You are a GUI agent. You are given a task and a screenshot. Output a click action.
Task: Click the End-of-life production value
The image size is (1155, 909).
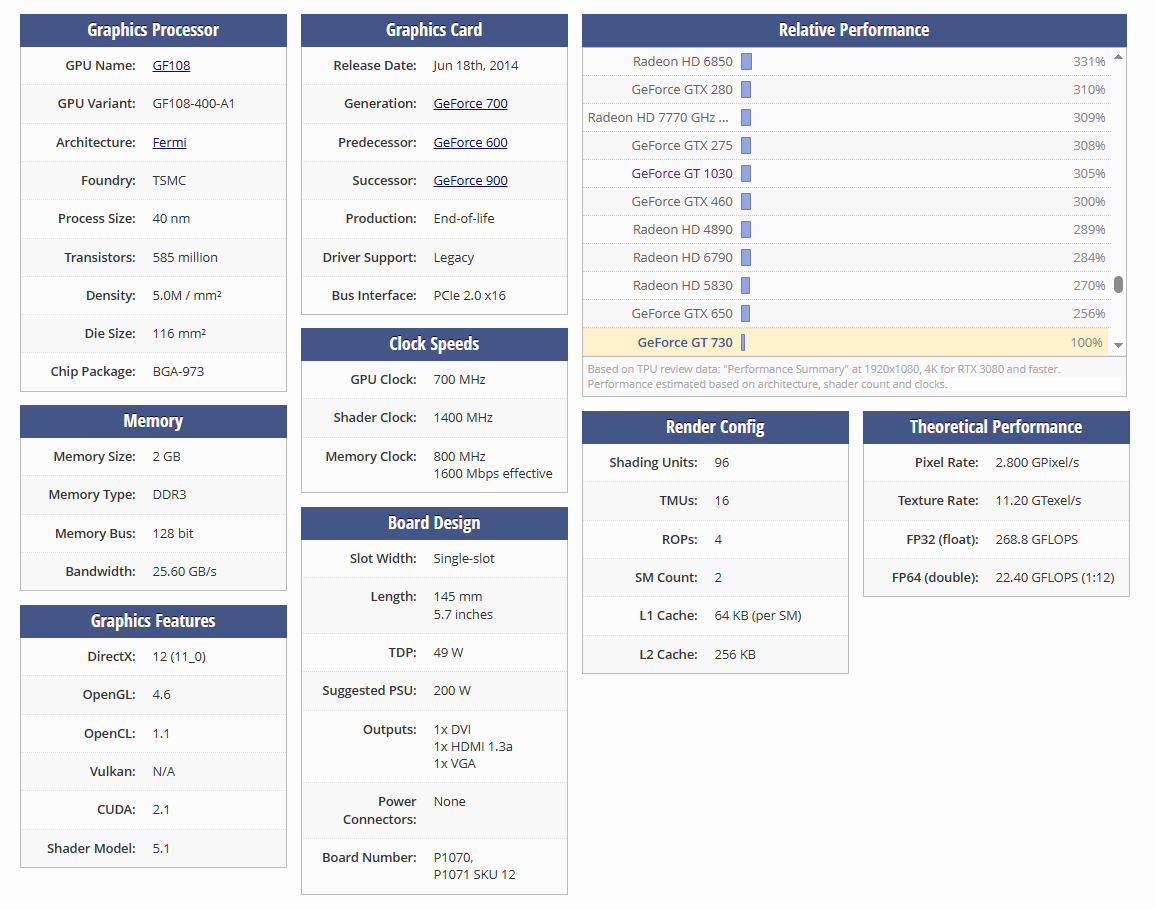(x=464, y=219)
